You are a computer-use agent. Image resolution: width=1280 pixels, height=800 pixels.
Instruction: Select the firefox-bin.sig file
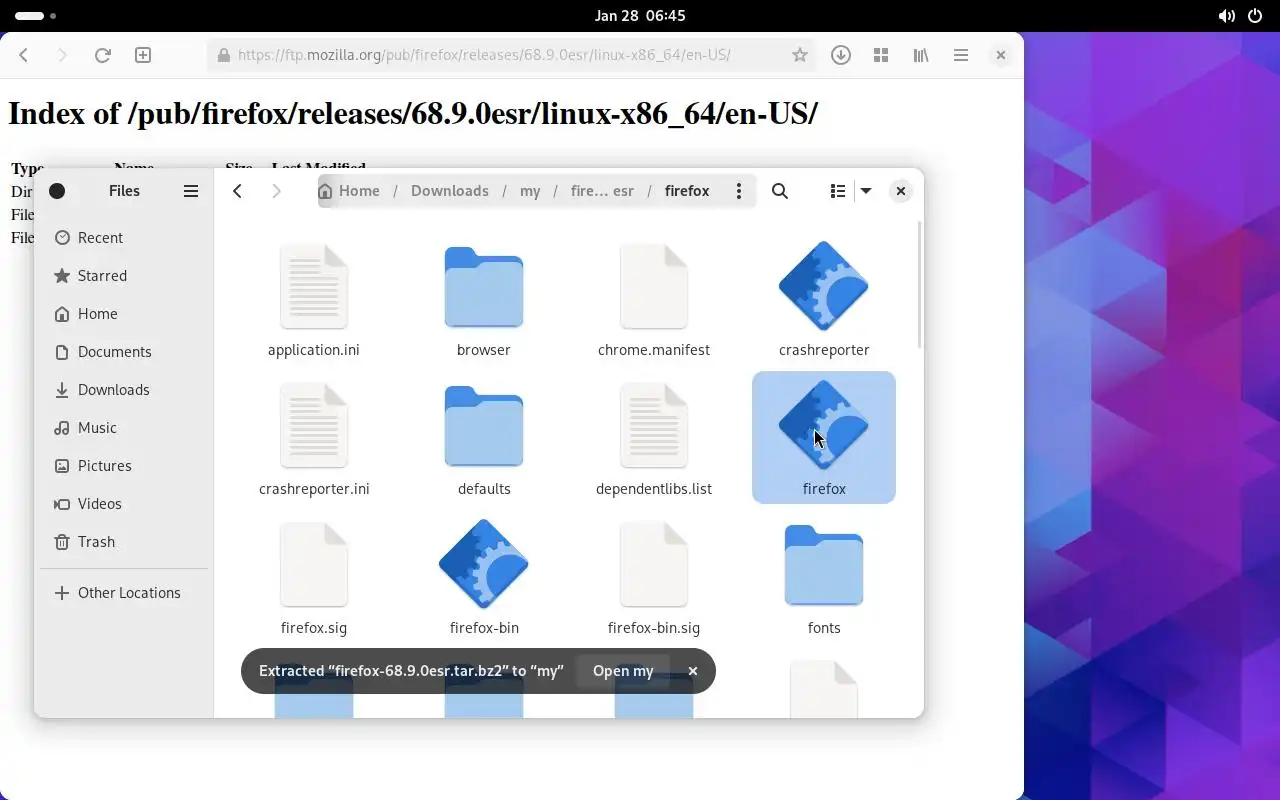click(654, 577)
